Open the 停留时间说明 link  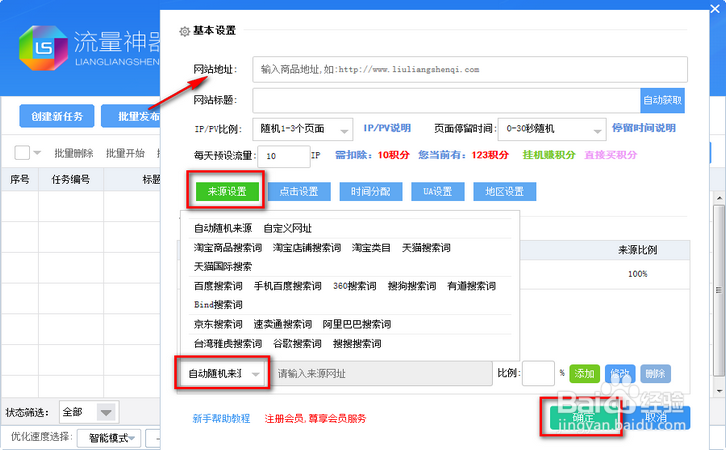coord(644,128)
